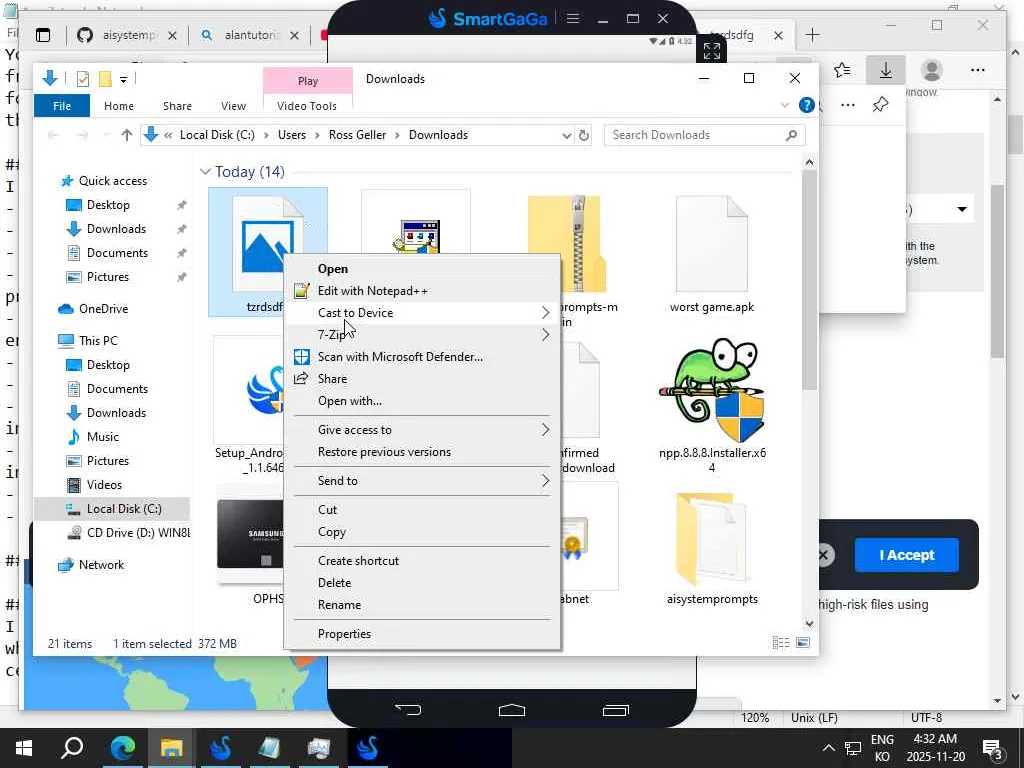
Task: Click Cut in context menu
Action: pos(327,509)
